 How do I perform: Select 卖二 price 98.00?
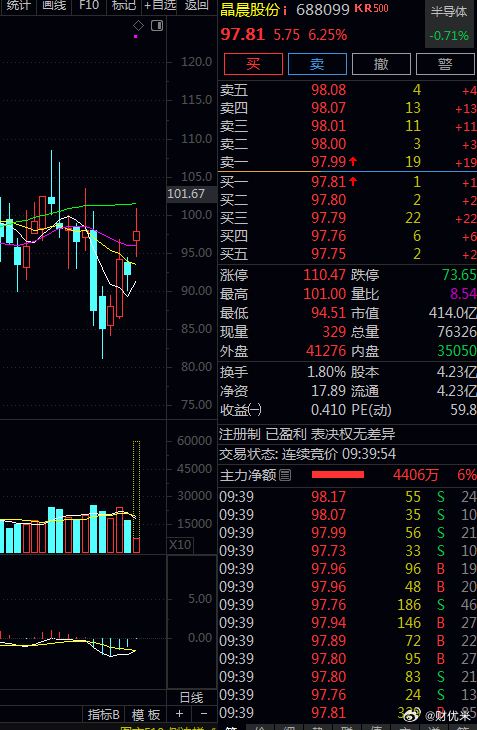[x=329, y=144]
